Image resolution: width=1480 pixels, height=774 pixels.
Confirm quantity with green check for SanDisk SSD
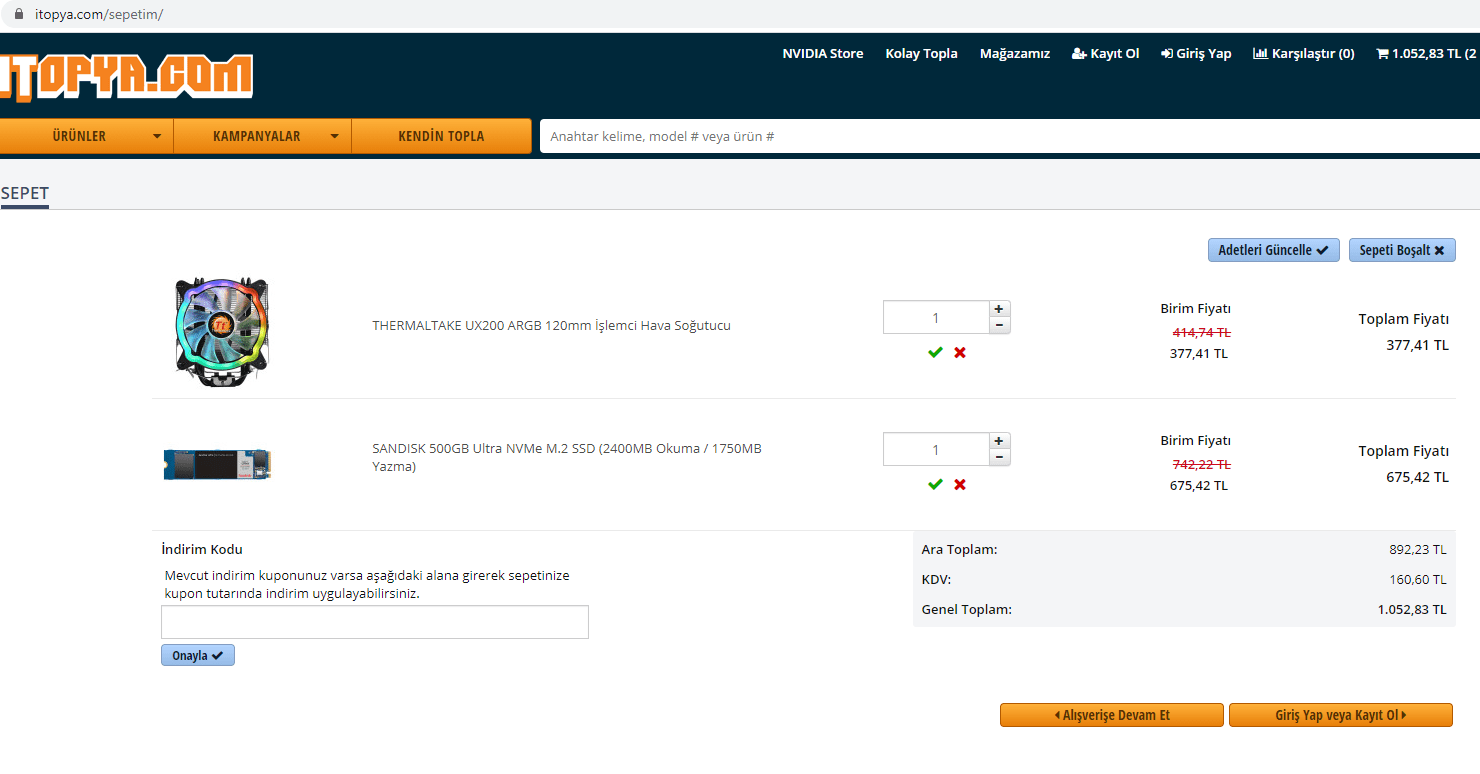(935, 485)
